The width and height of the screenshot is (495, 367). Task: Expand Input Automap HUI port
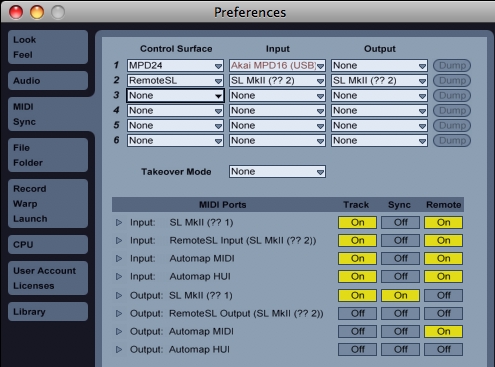tap(119, 276)
